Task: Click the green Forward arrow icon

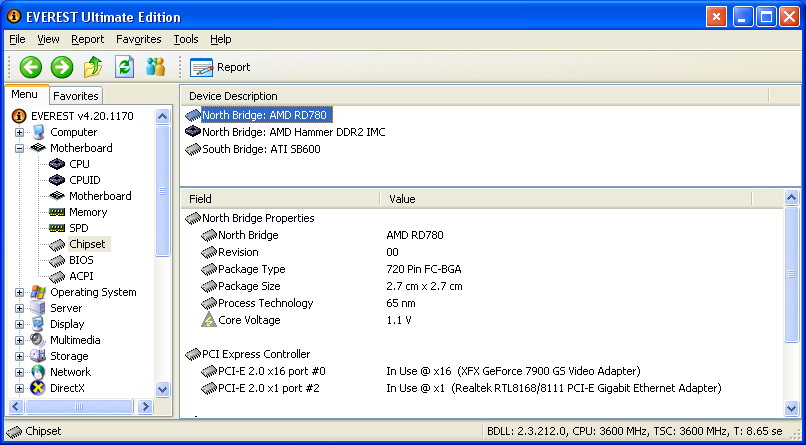Action: [x=62, y=67]
